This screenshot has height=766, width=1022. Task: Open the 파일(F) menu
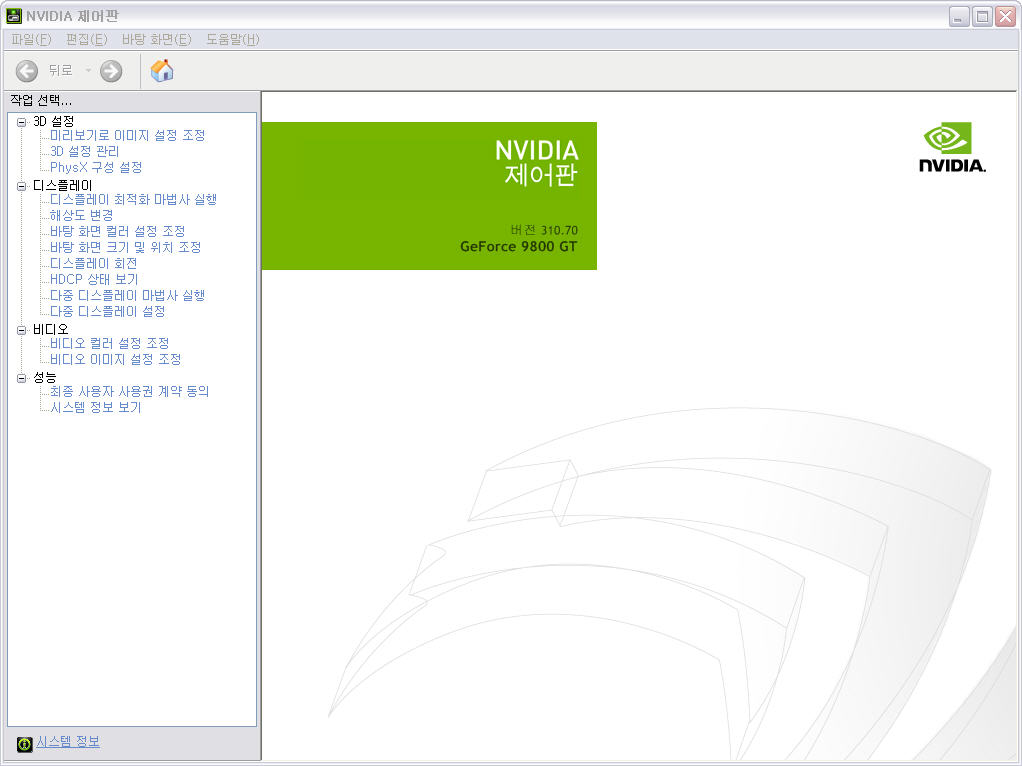tap(31, 39)
